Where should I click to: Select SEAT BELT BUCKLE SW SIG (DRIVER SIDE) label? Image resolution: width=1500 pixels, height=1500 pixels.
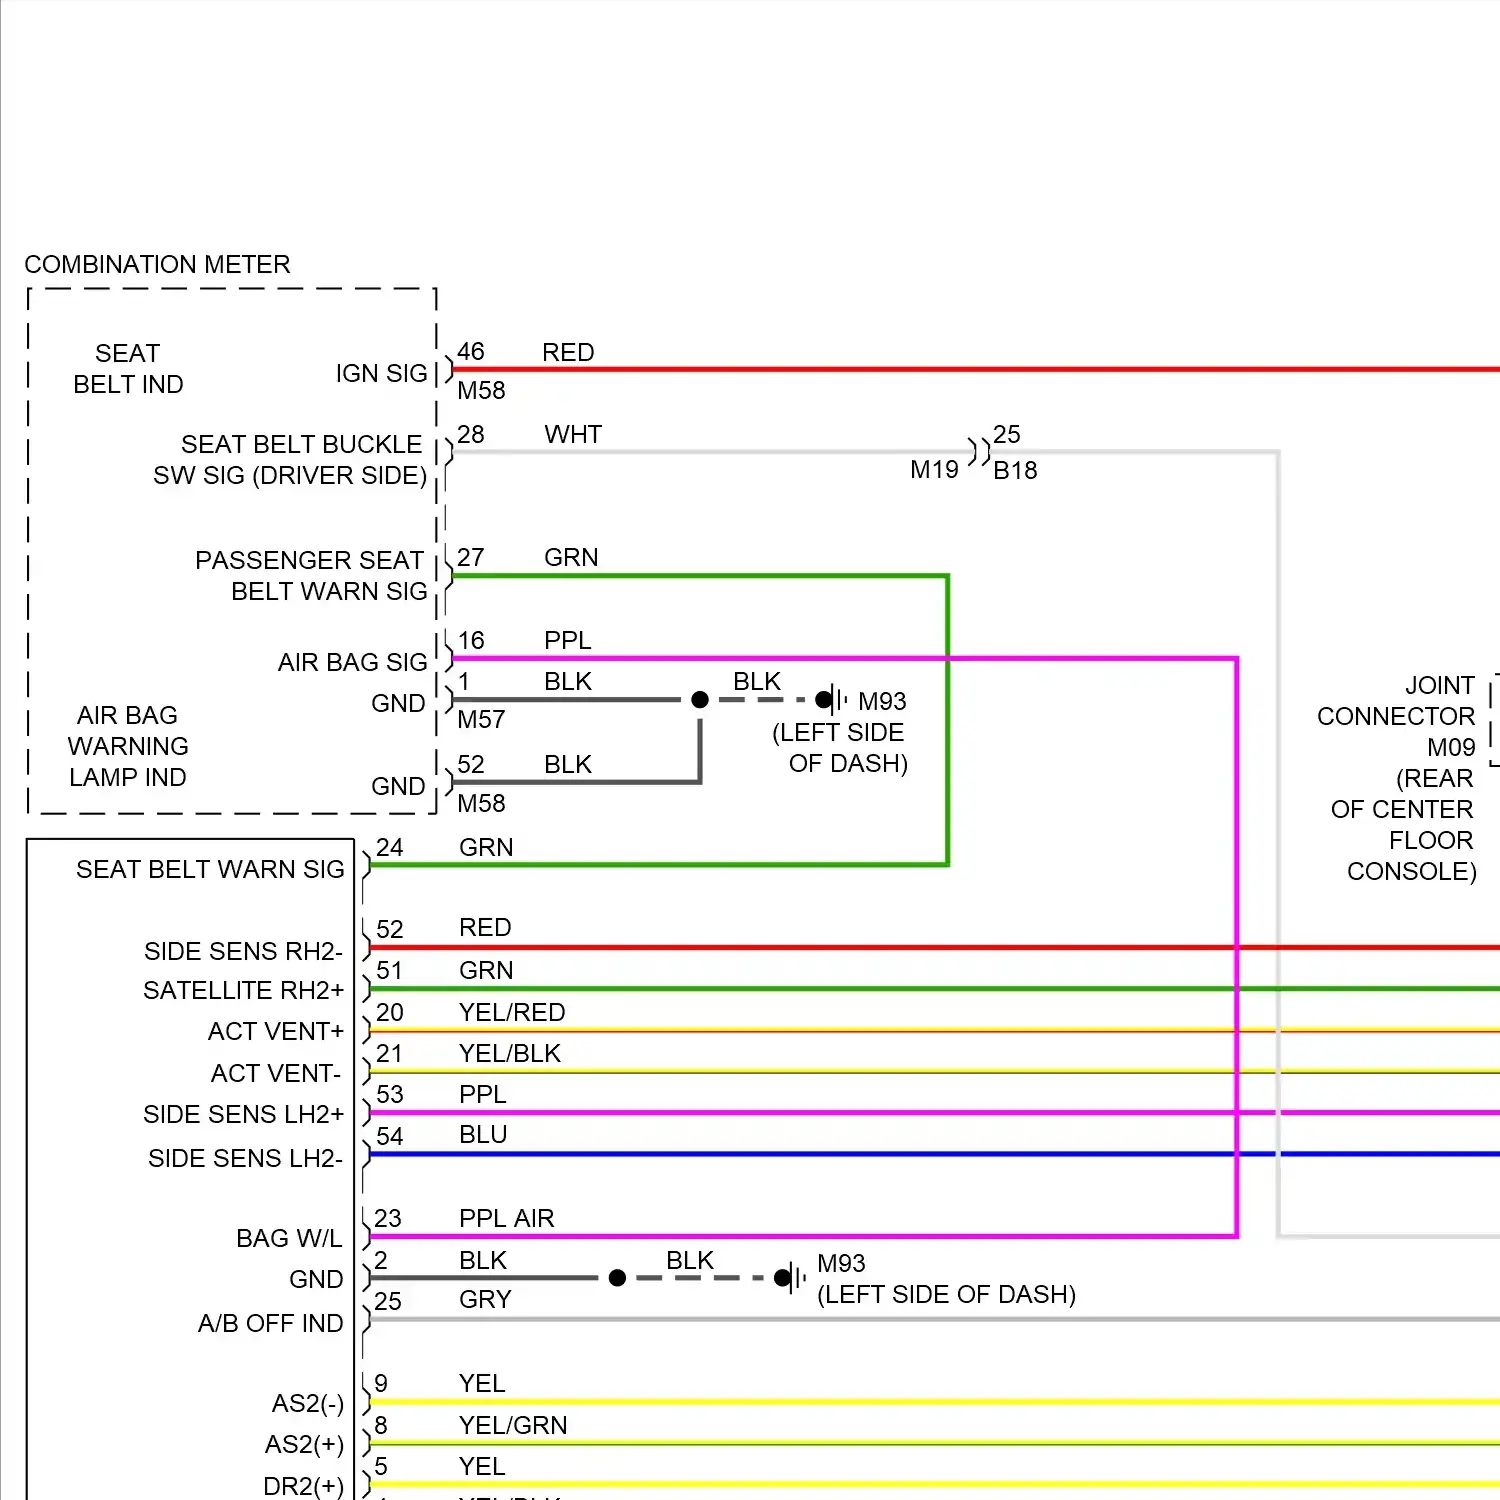290,459
